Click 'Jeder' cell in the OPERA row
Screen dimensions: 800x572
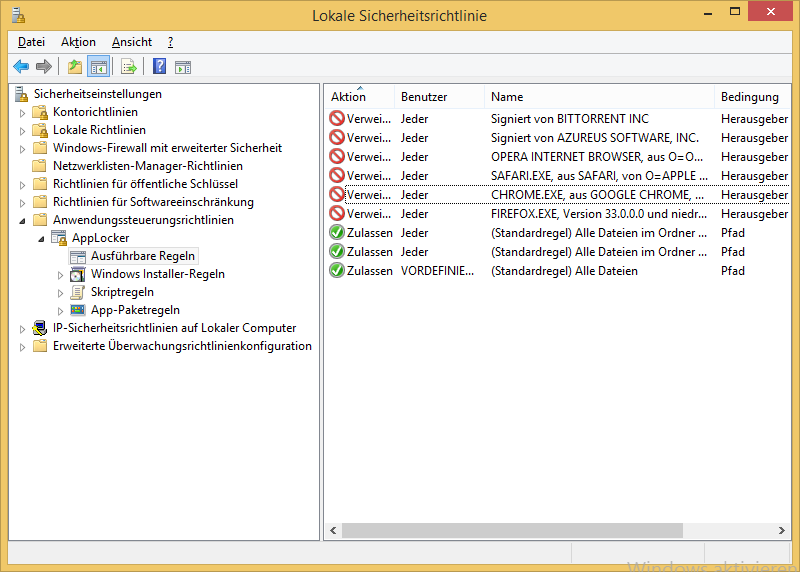point(414,157)
